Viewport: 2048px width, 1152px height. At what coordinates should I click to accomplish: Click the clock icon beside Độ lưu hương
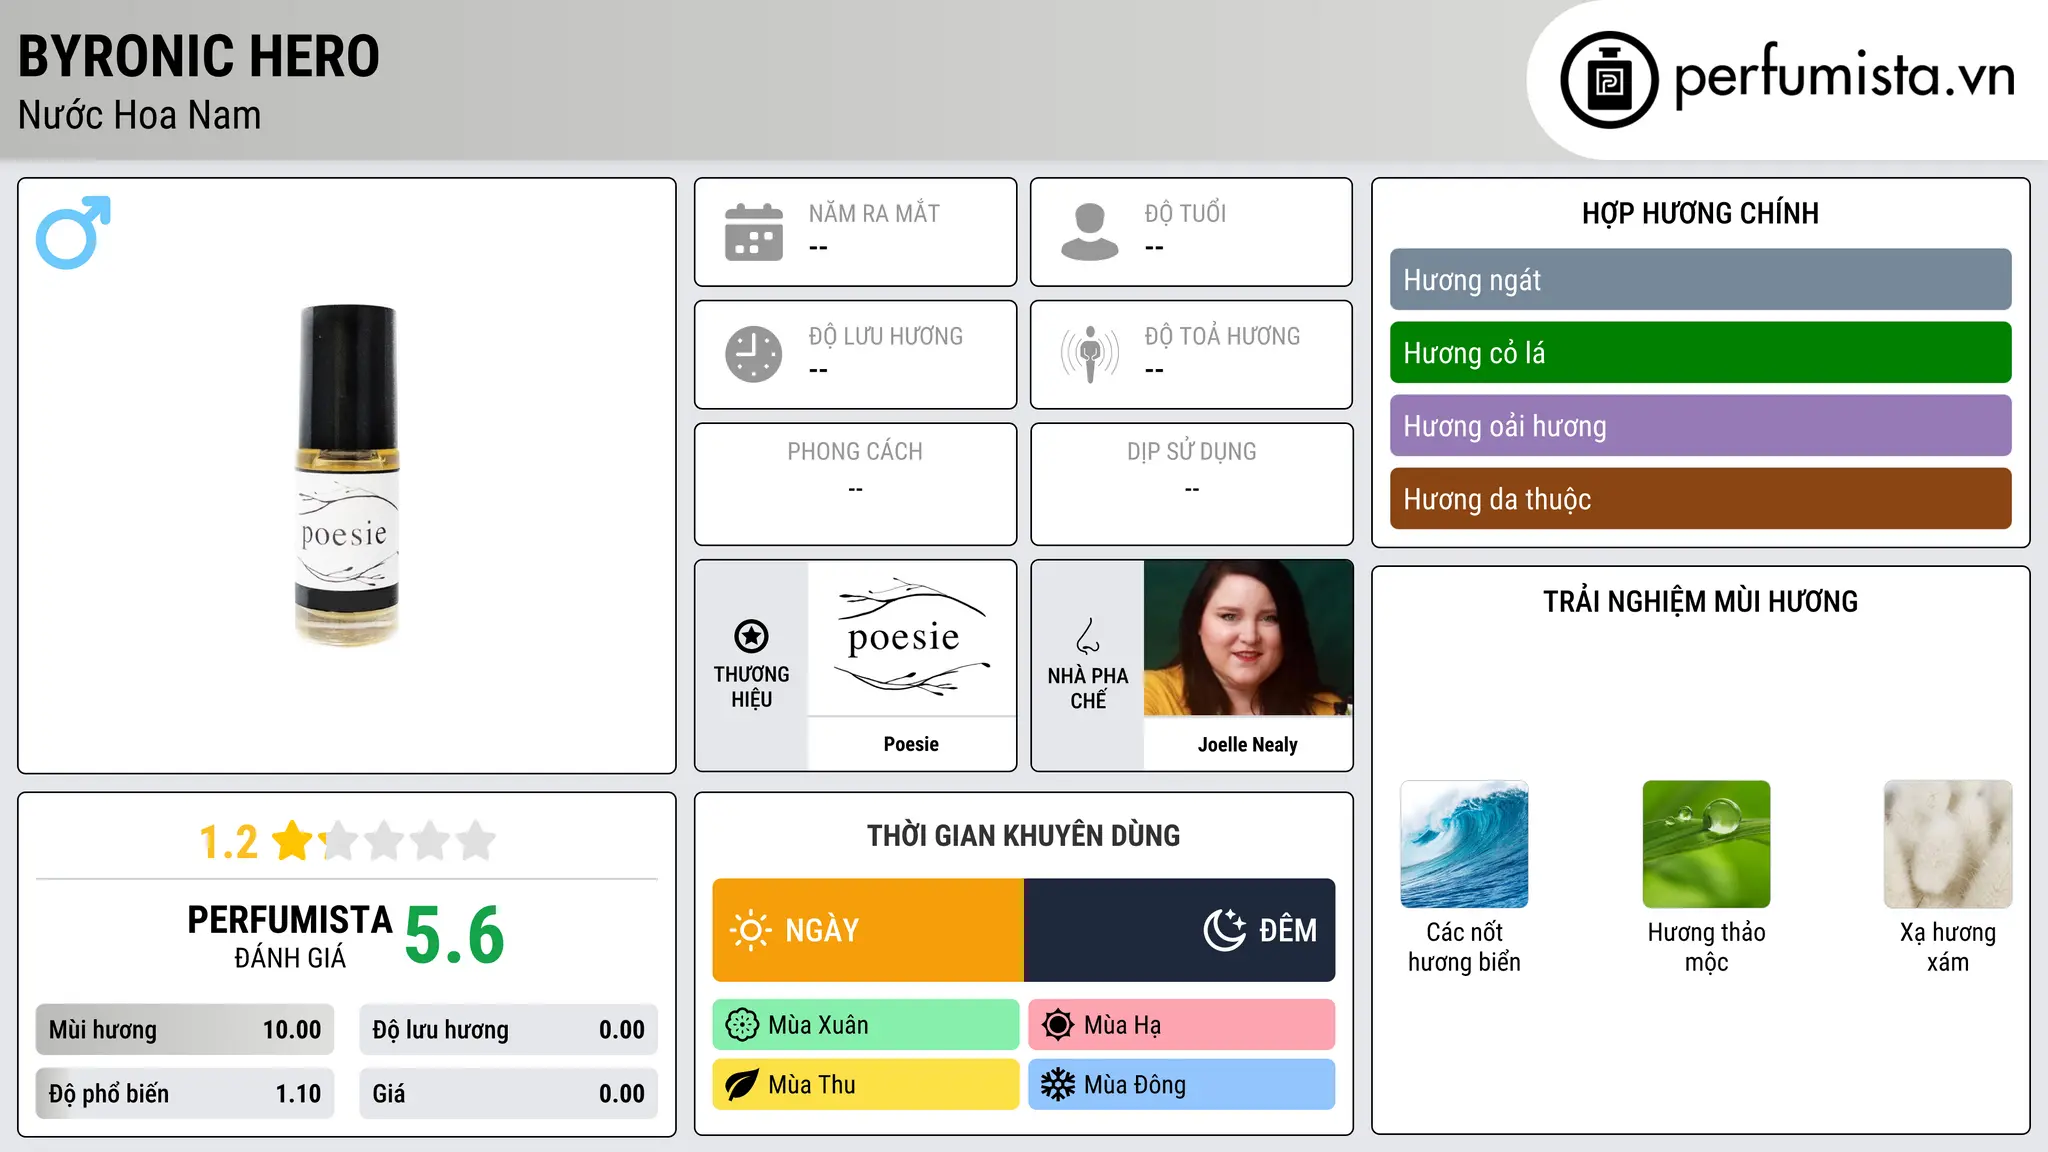tap(754, 354)
